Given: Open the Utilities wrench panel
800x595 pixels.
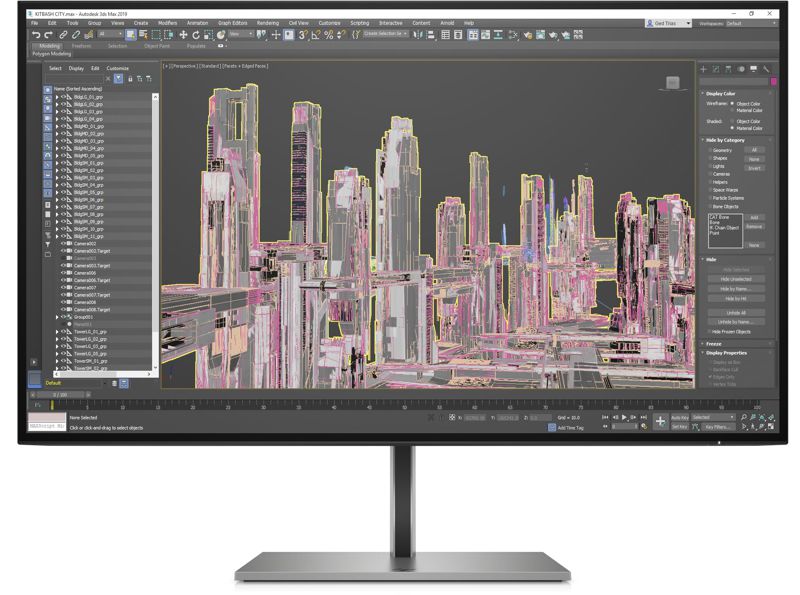Looking at the screenshot, I should 766,70.
